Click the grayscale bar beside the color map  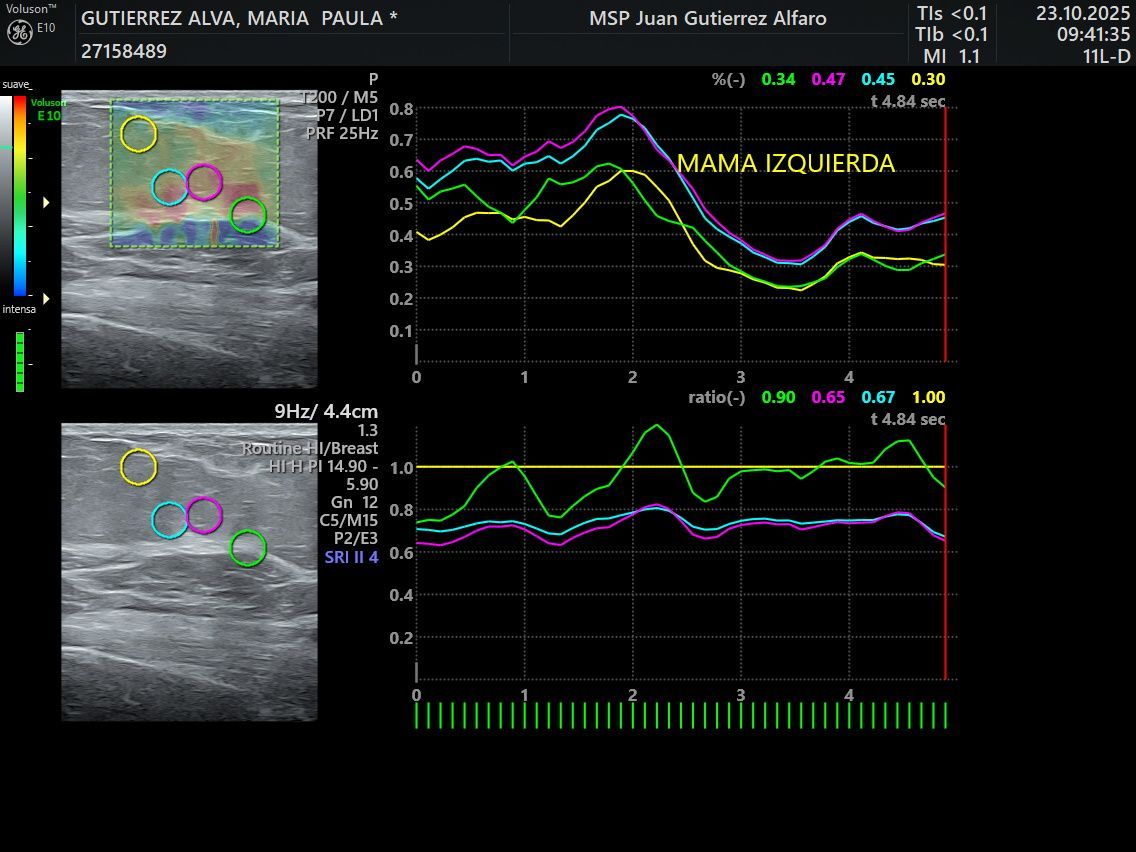(x=6, y=196)
